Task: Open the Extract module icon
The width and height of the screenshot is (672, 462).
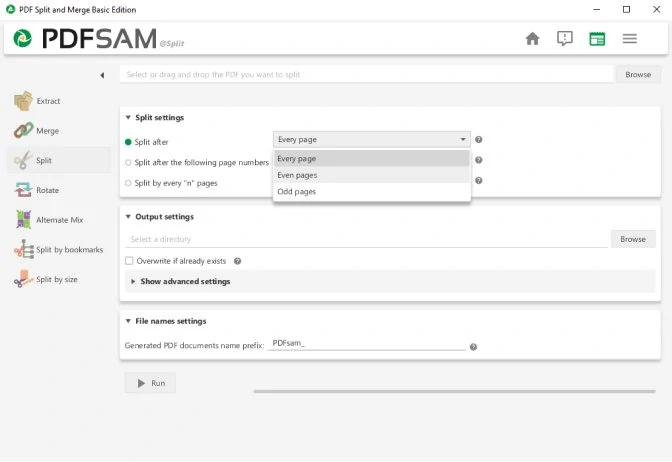Action: 23,101
